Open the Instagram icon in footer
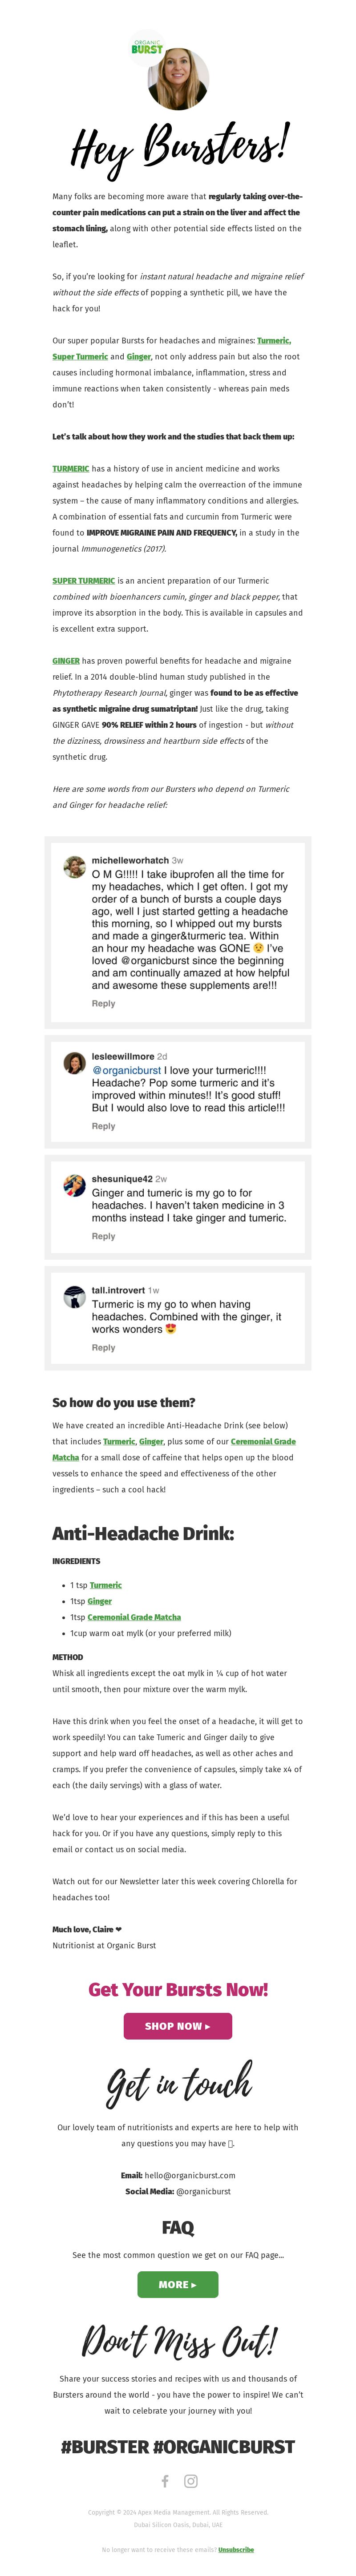This screenshot has width=356, height=2576. coord(191,2480)
